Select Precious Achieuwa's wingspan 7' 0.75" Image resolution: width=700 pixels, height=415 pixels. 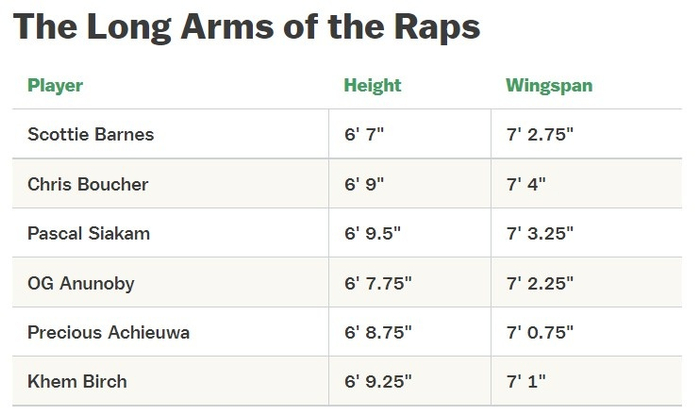540,332
